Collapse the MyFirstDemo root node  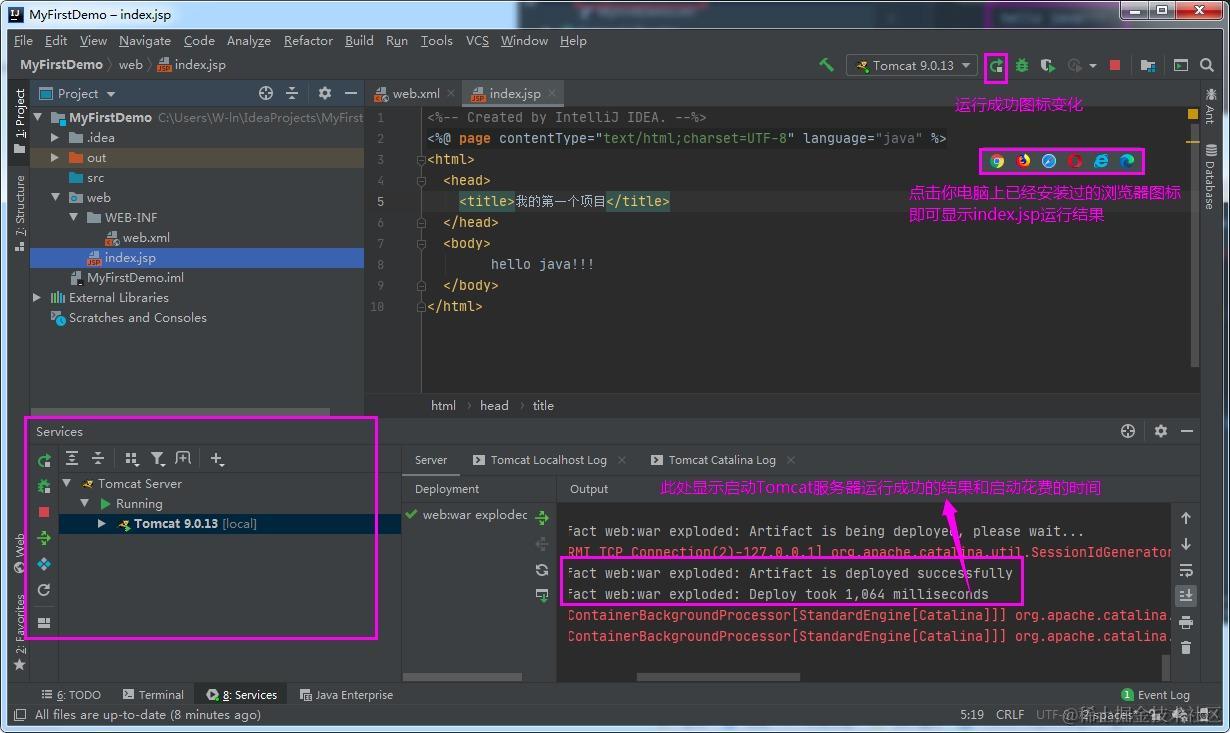pos(38,117)
